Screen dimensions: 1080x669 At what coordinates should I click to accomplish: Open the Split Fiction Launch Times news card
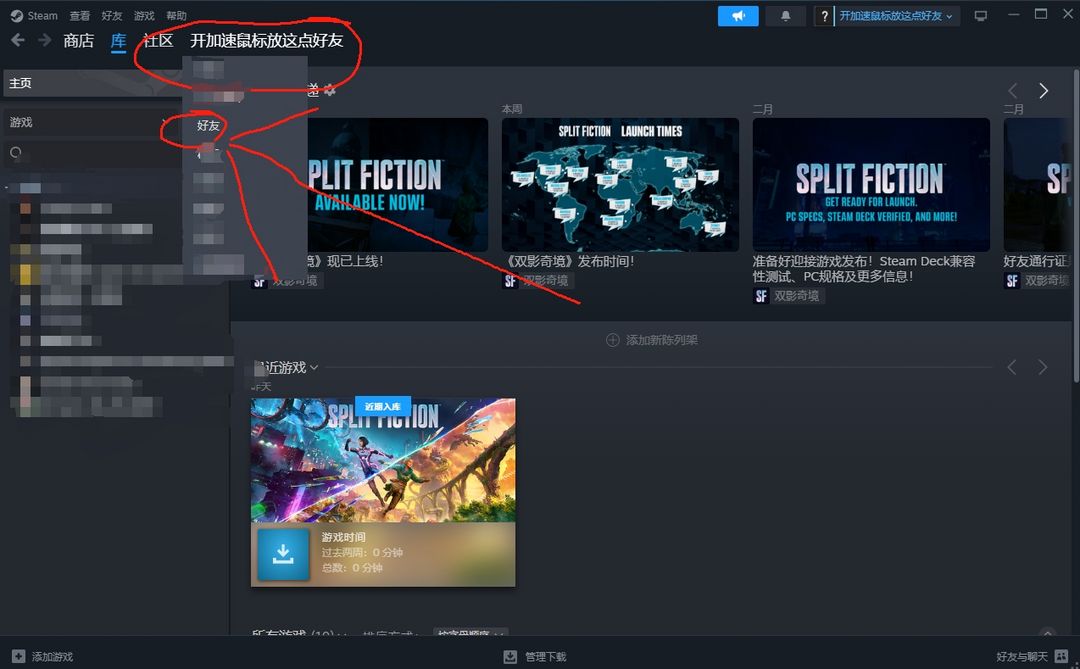coord(620,185)
